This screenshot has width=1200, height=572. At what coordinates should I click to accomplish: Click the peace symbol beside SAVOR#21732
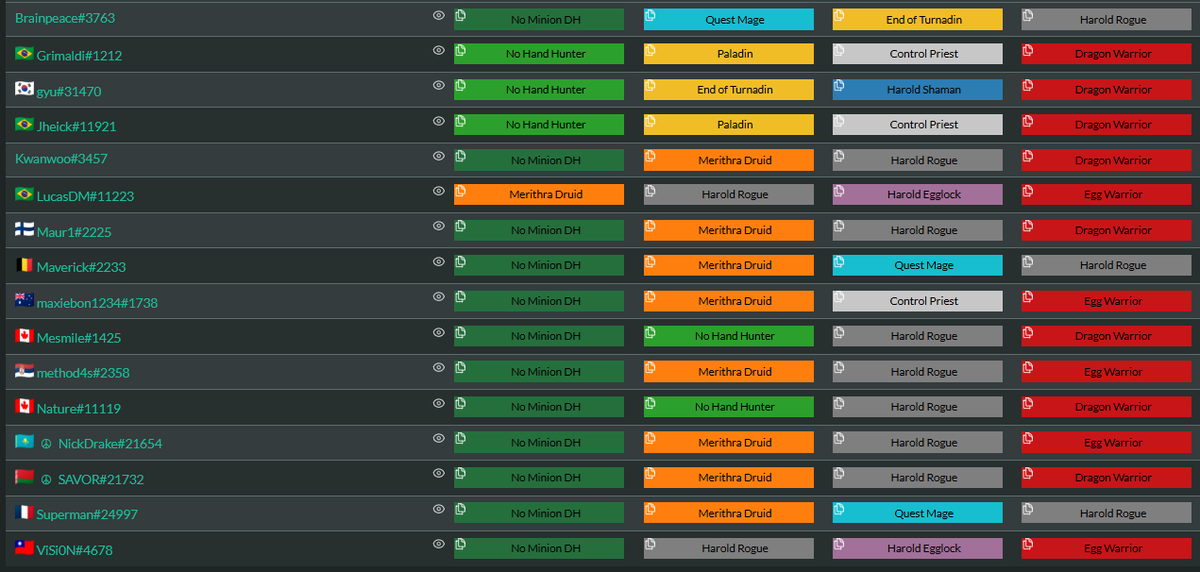46,479
